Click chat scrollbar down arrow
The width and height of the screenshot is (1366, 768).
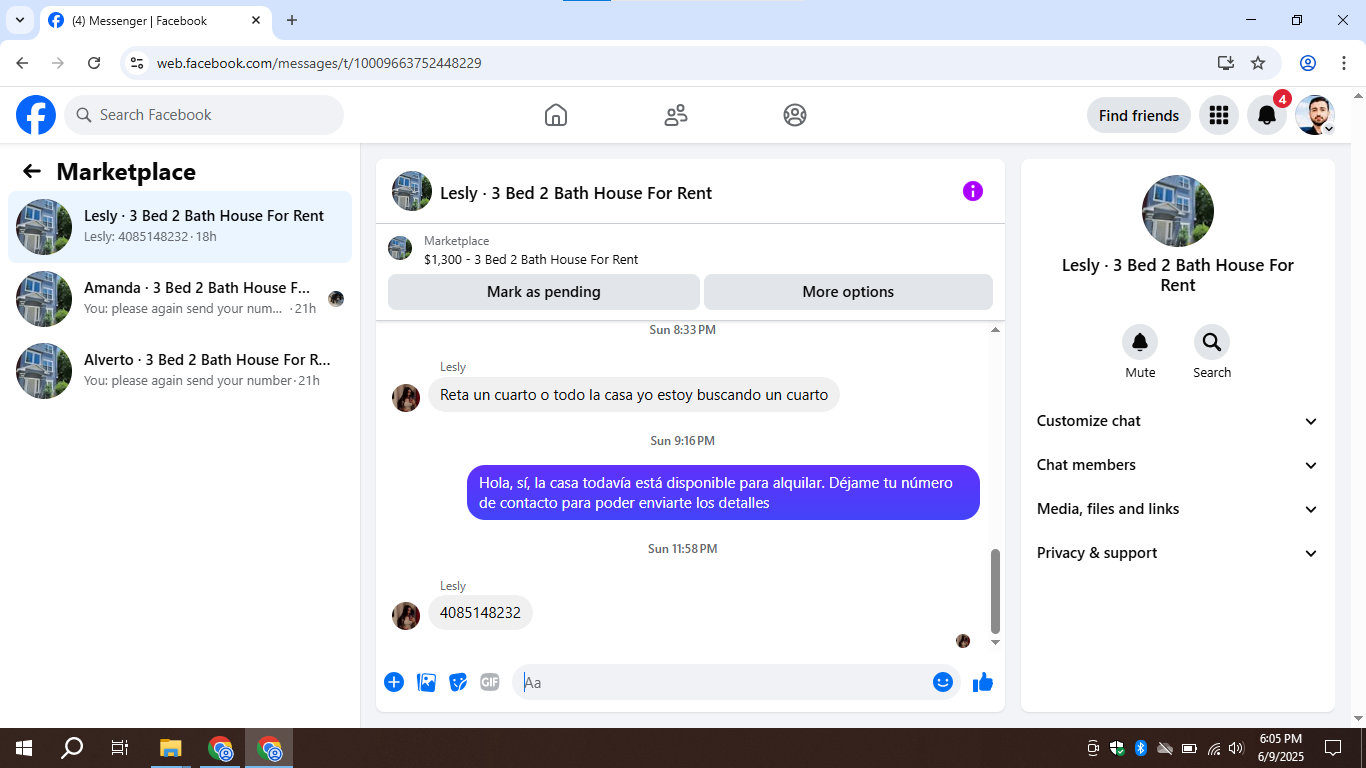click(995, 642)
